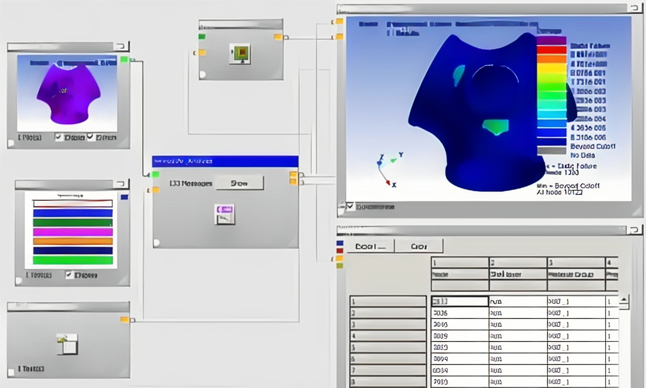Collapse the purple model viewer using corner button

tap(121, 46)
